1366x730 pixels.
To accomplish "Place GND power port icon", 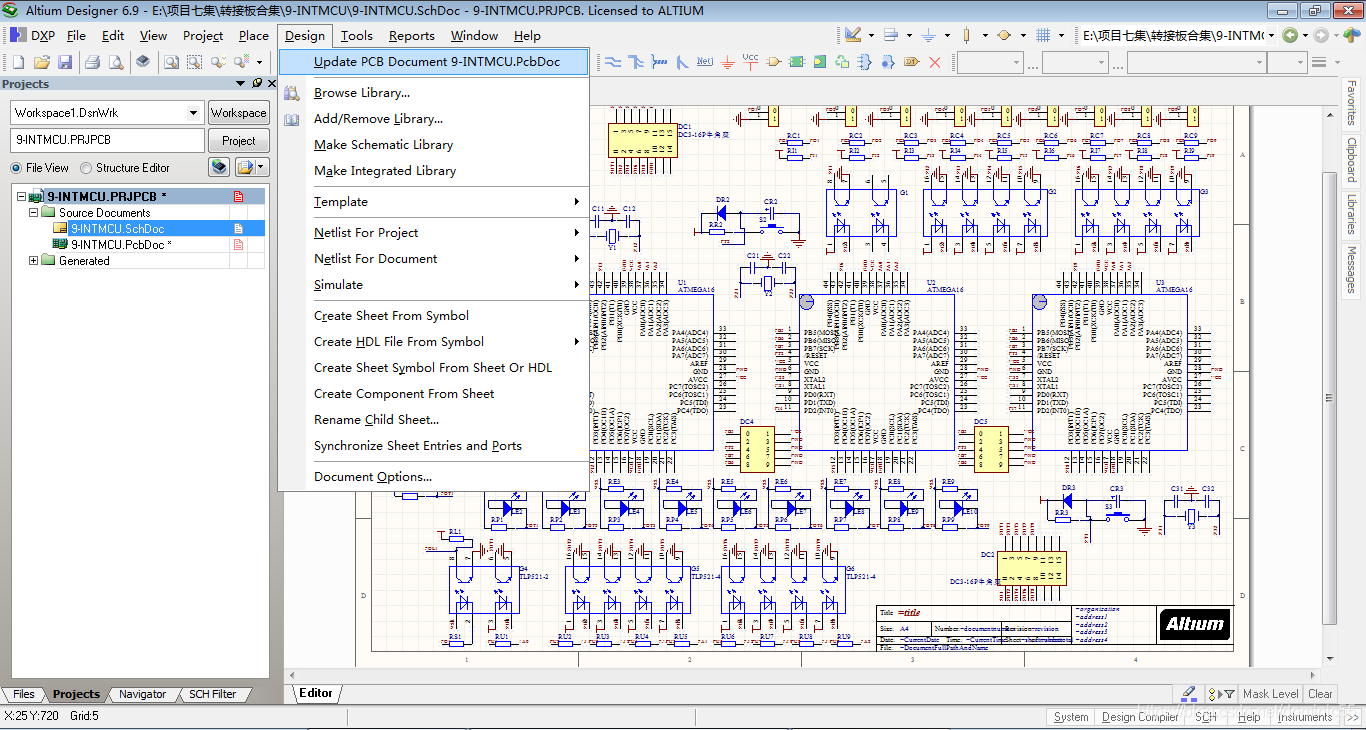I will pyautogui.click(x=728, y=62).
